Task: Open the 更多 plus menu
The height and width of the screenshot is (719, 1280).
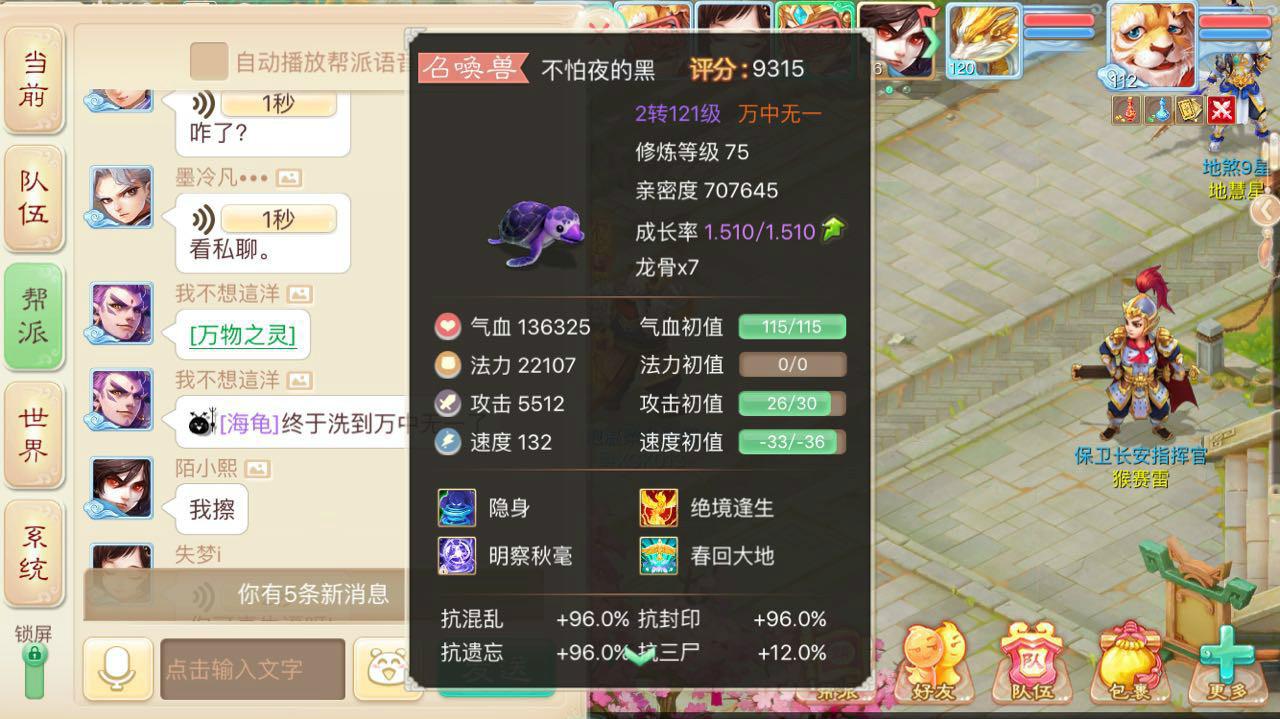Action: (x=1227, y=662)
